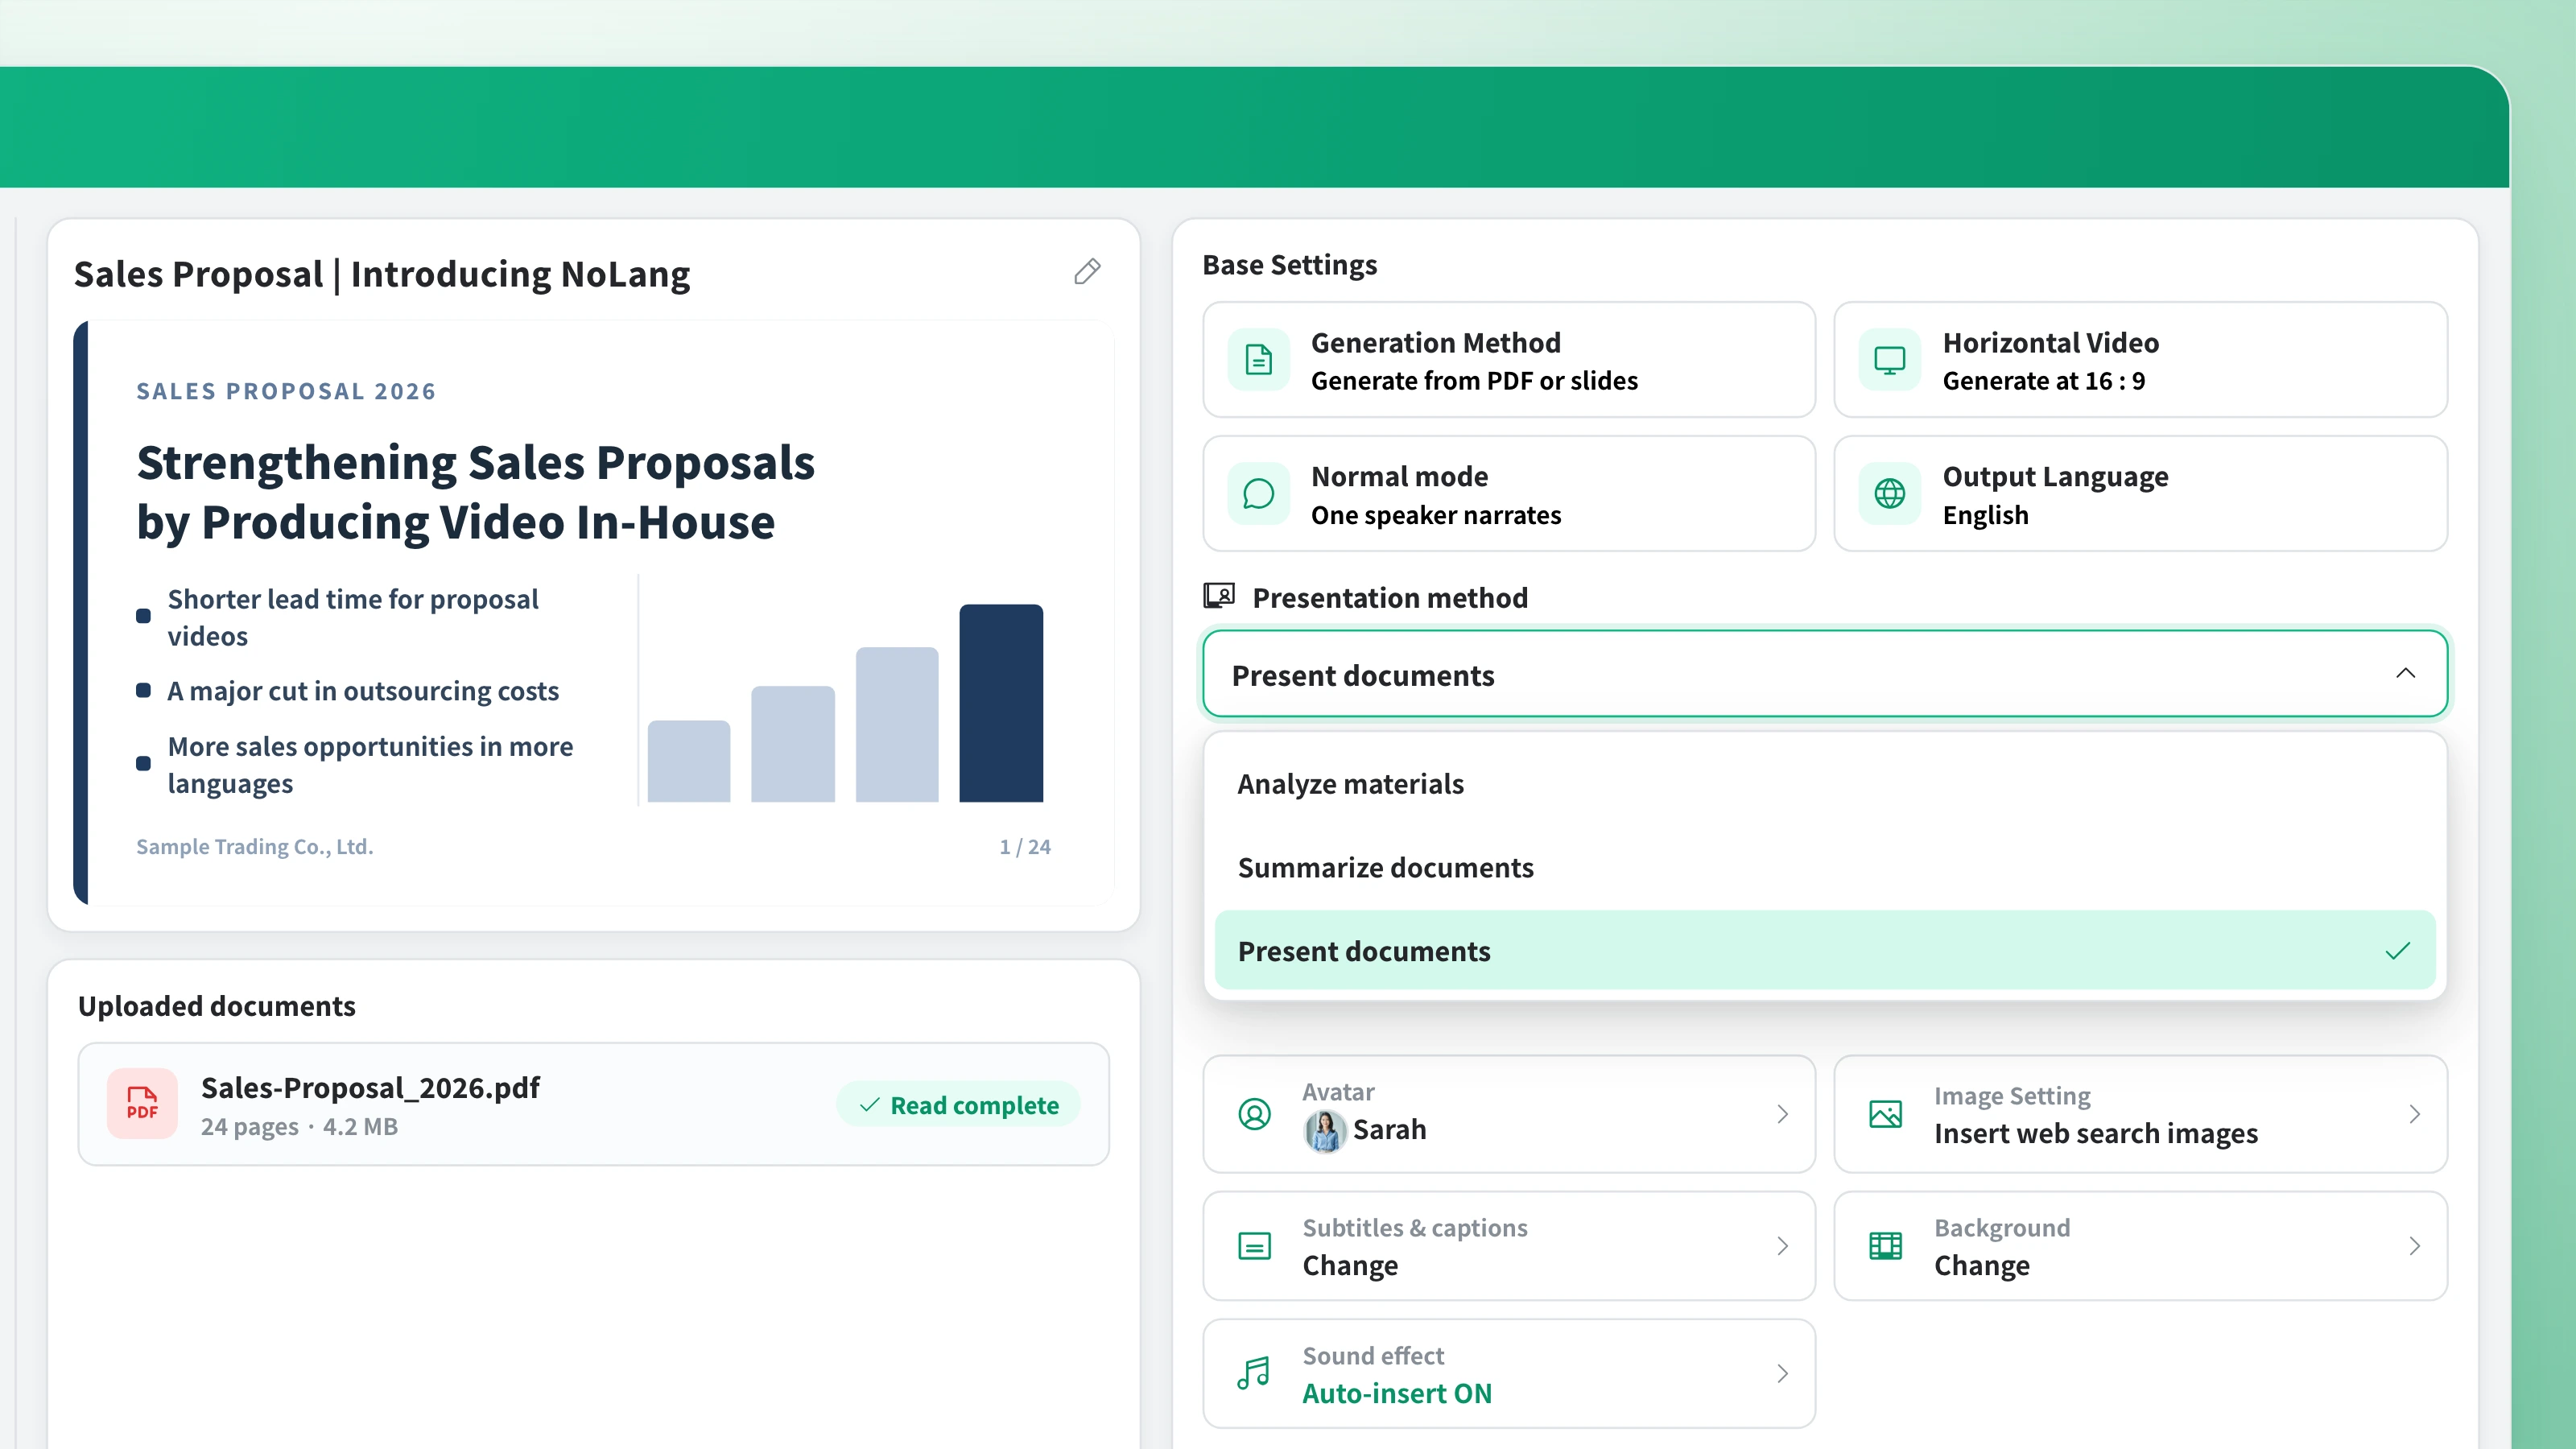
Task: Select the Sales-Proposal_2026.pdf document row
Action: tap(594, 1105)
